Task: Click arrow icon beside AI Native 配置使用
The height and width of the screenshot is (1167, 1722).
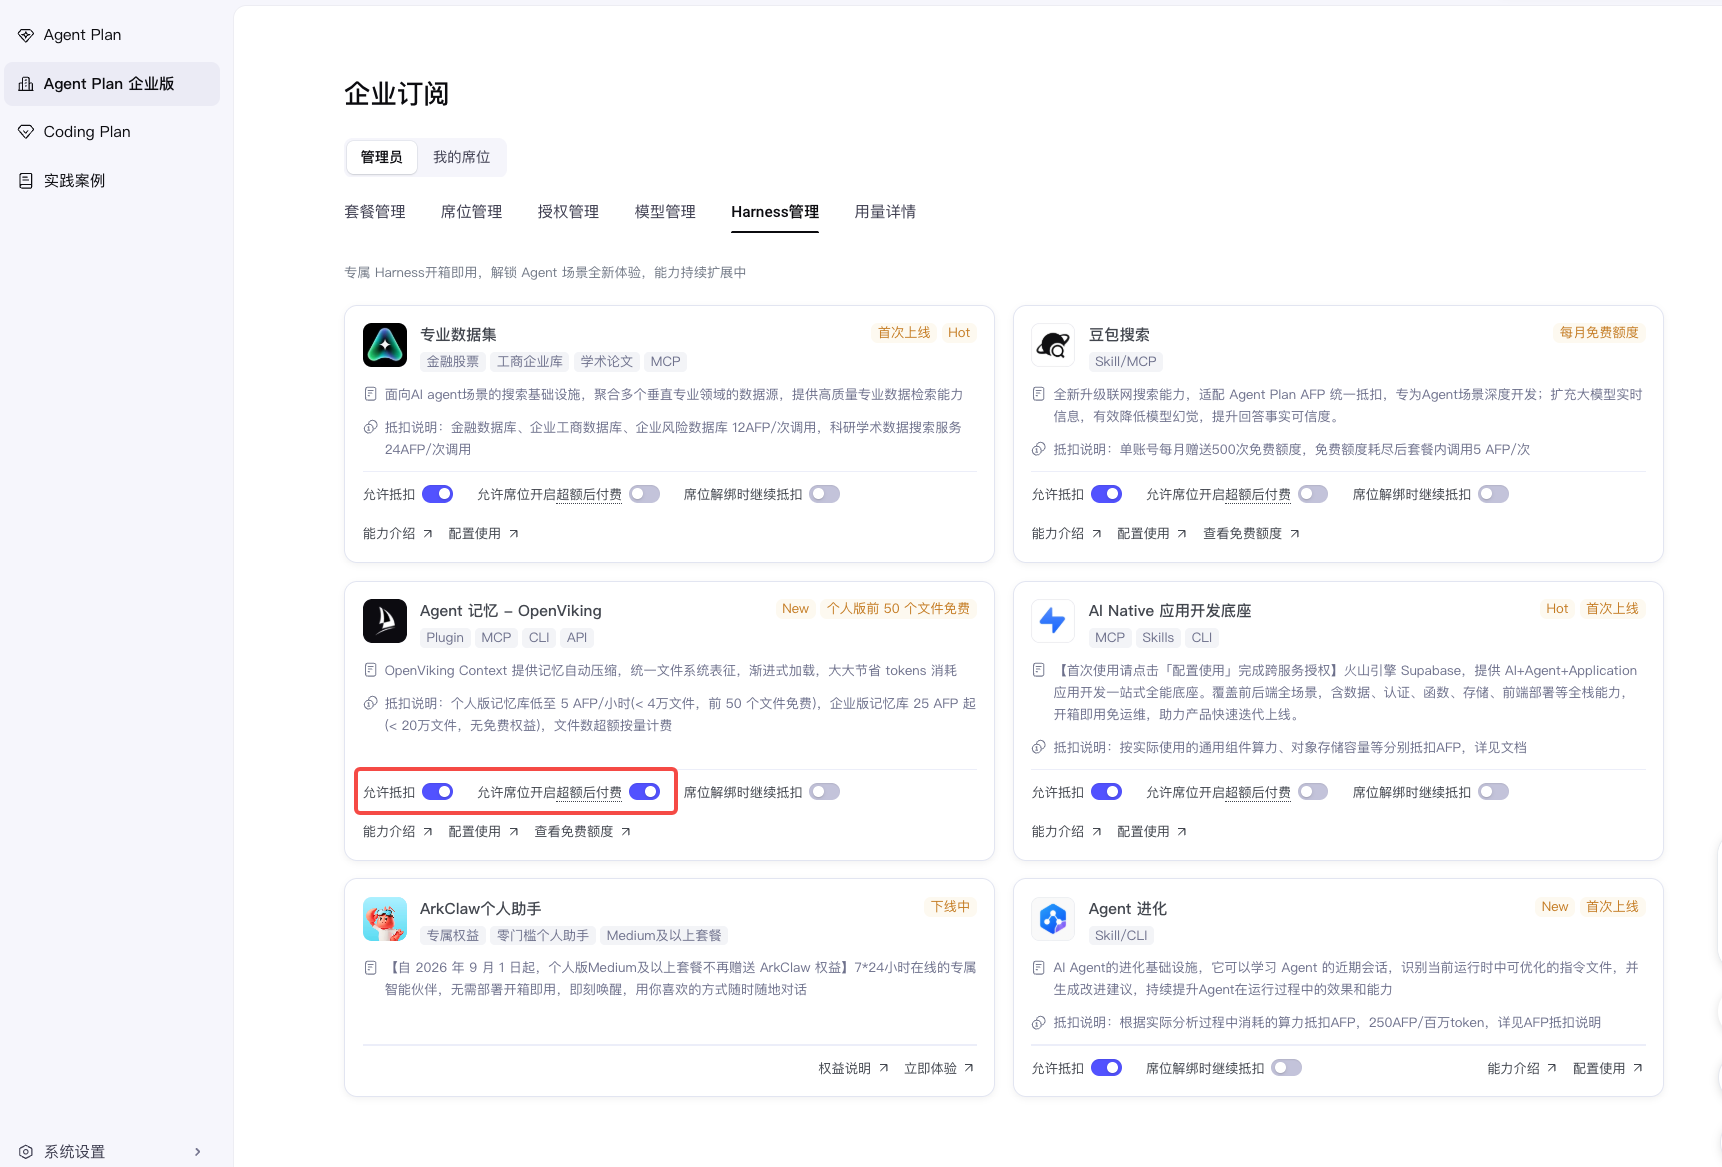Action: pos(1182,832)
